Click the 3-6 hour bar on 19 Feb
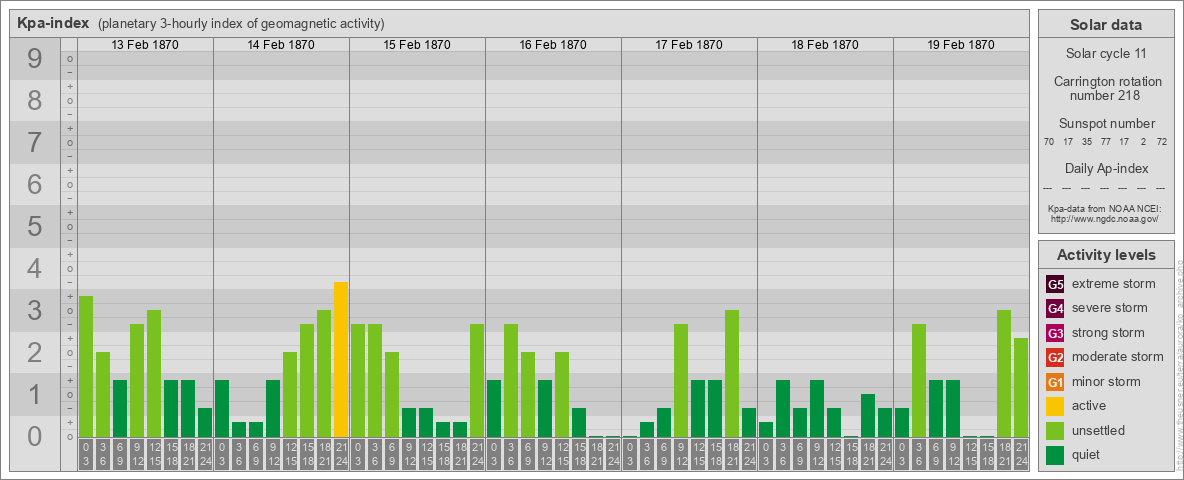 click(918, 380)
